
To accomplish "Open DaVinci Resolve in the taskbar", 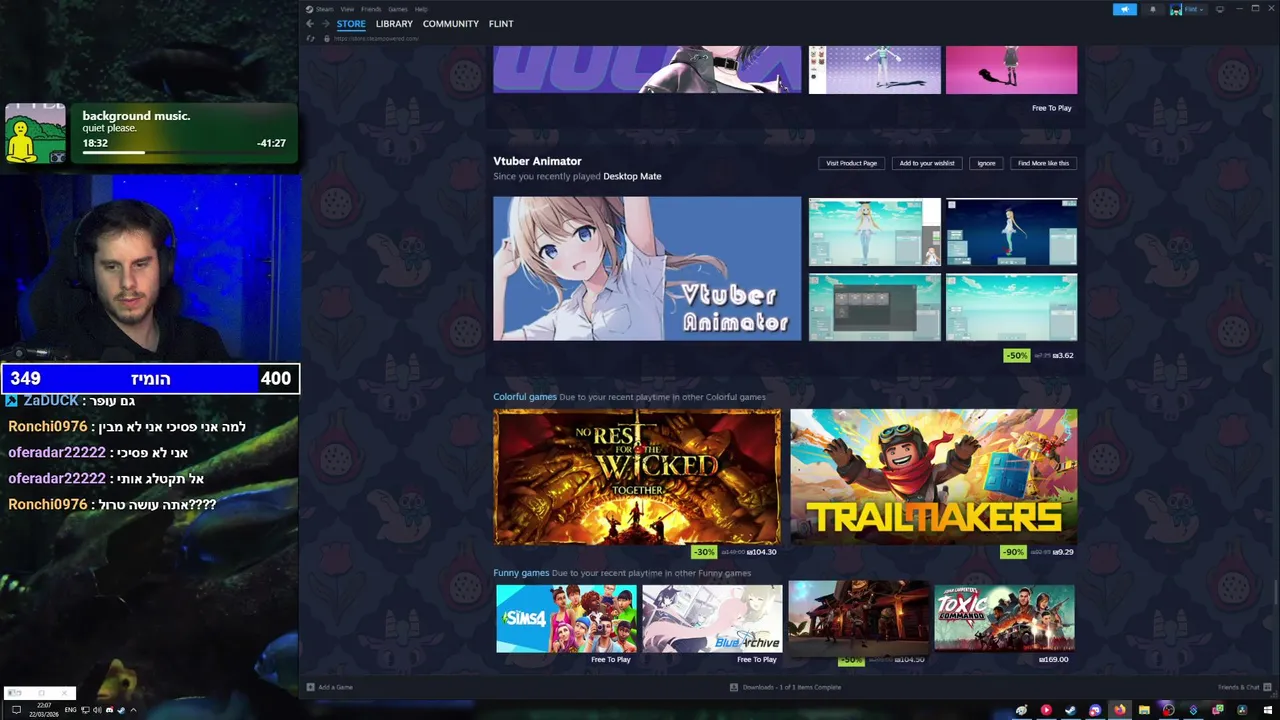I will [x=1242, y=710].
